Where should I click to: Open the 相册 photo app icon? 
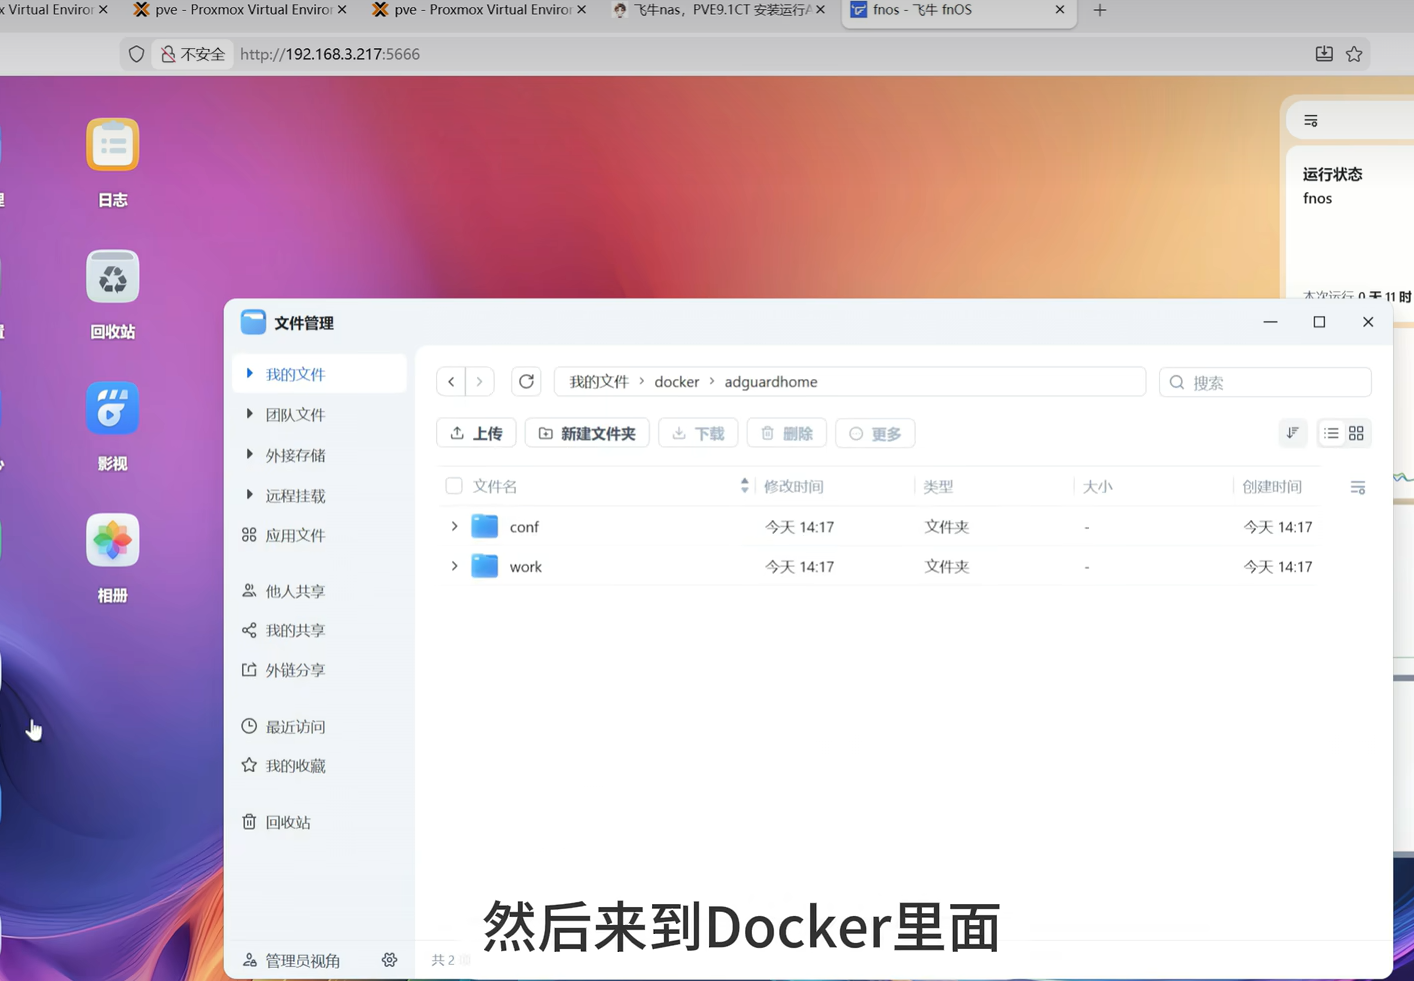tap(112, 541)
